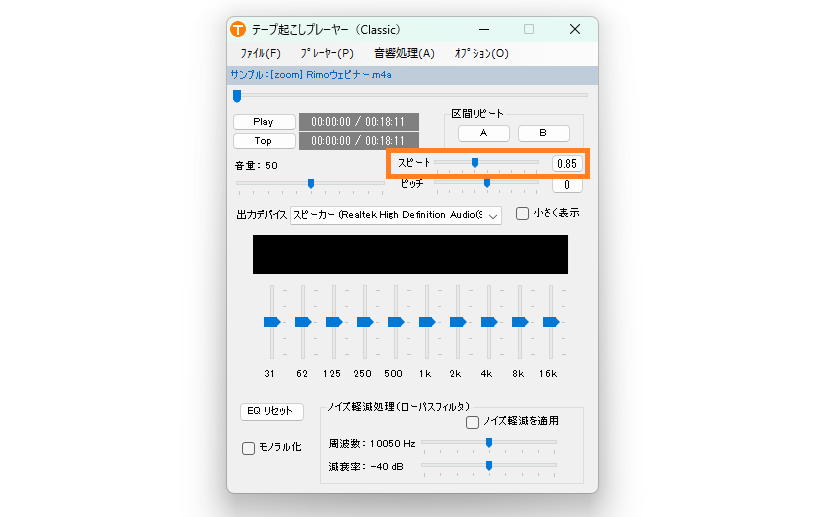The width and height of the screenshot is (829, 517).
Task: Click the 16k equalizer slider handle
Action: pyautogui.click(x=550, y=322)
